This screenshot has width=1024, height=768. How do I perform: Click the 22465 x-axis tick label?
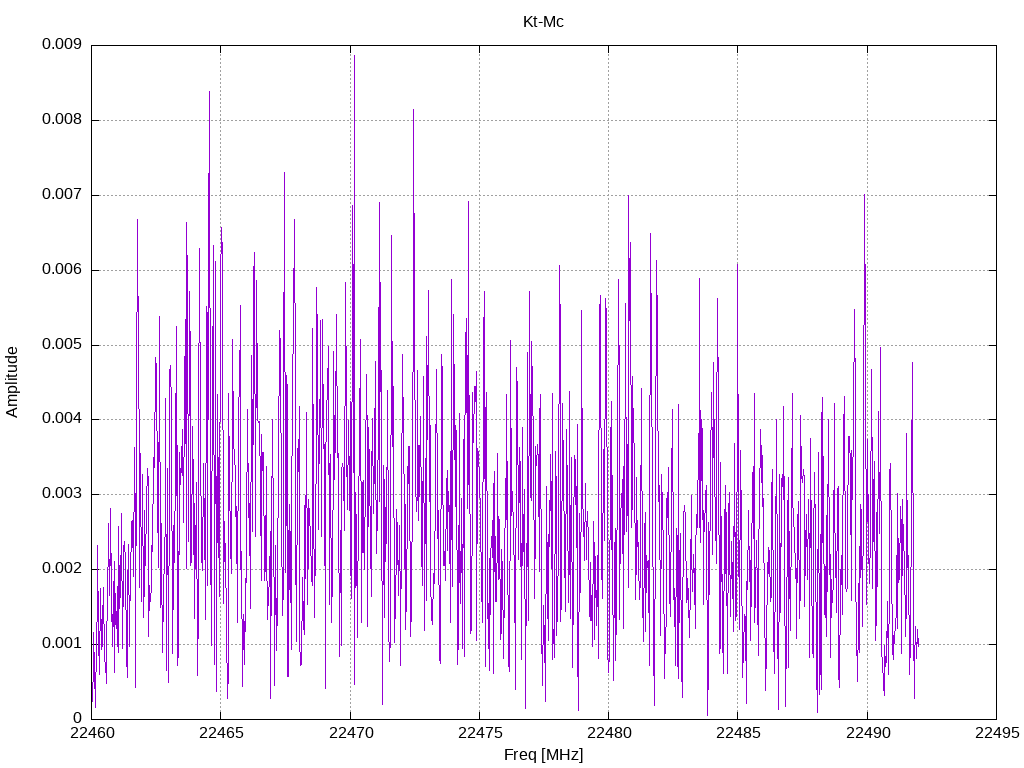(x=221, y=733)
